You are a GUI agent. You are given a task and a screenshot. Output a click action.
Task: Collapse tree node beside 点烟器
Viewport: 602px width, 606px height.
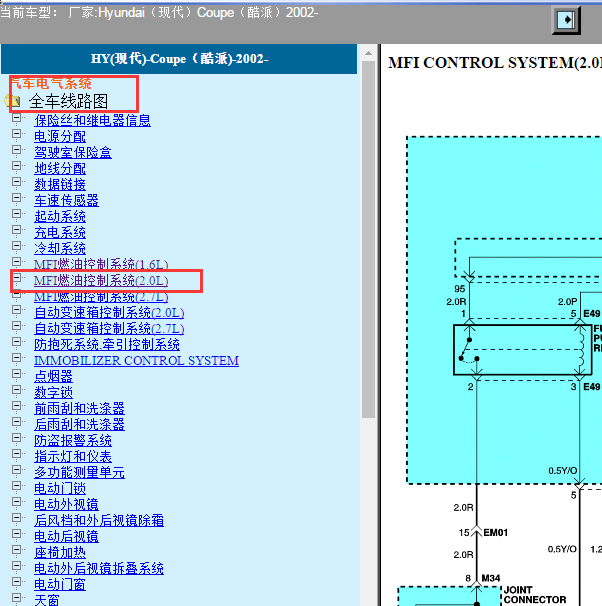pos(16,374)
